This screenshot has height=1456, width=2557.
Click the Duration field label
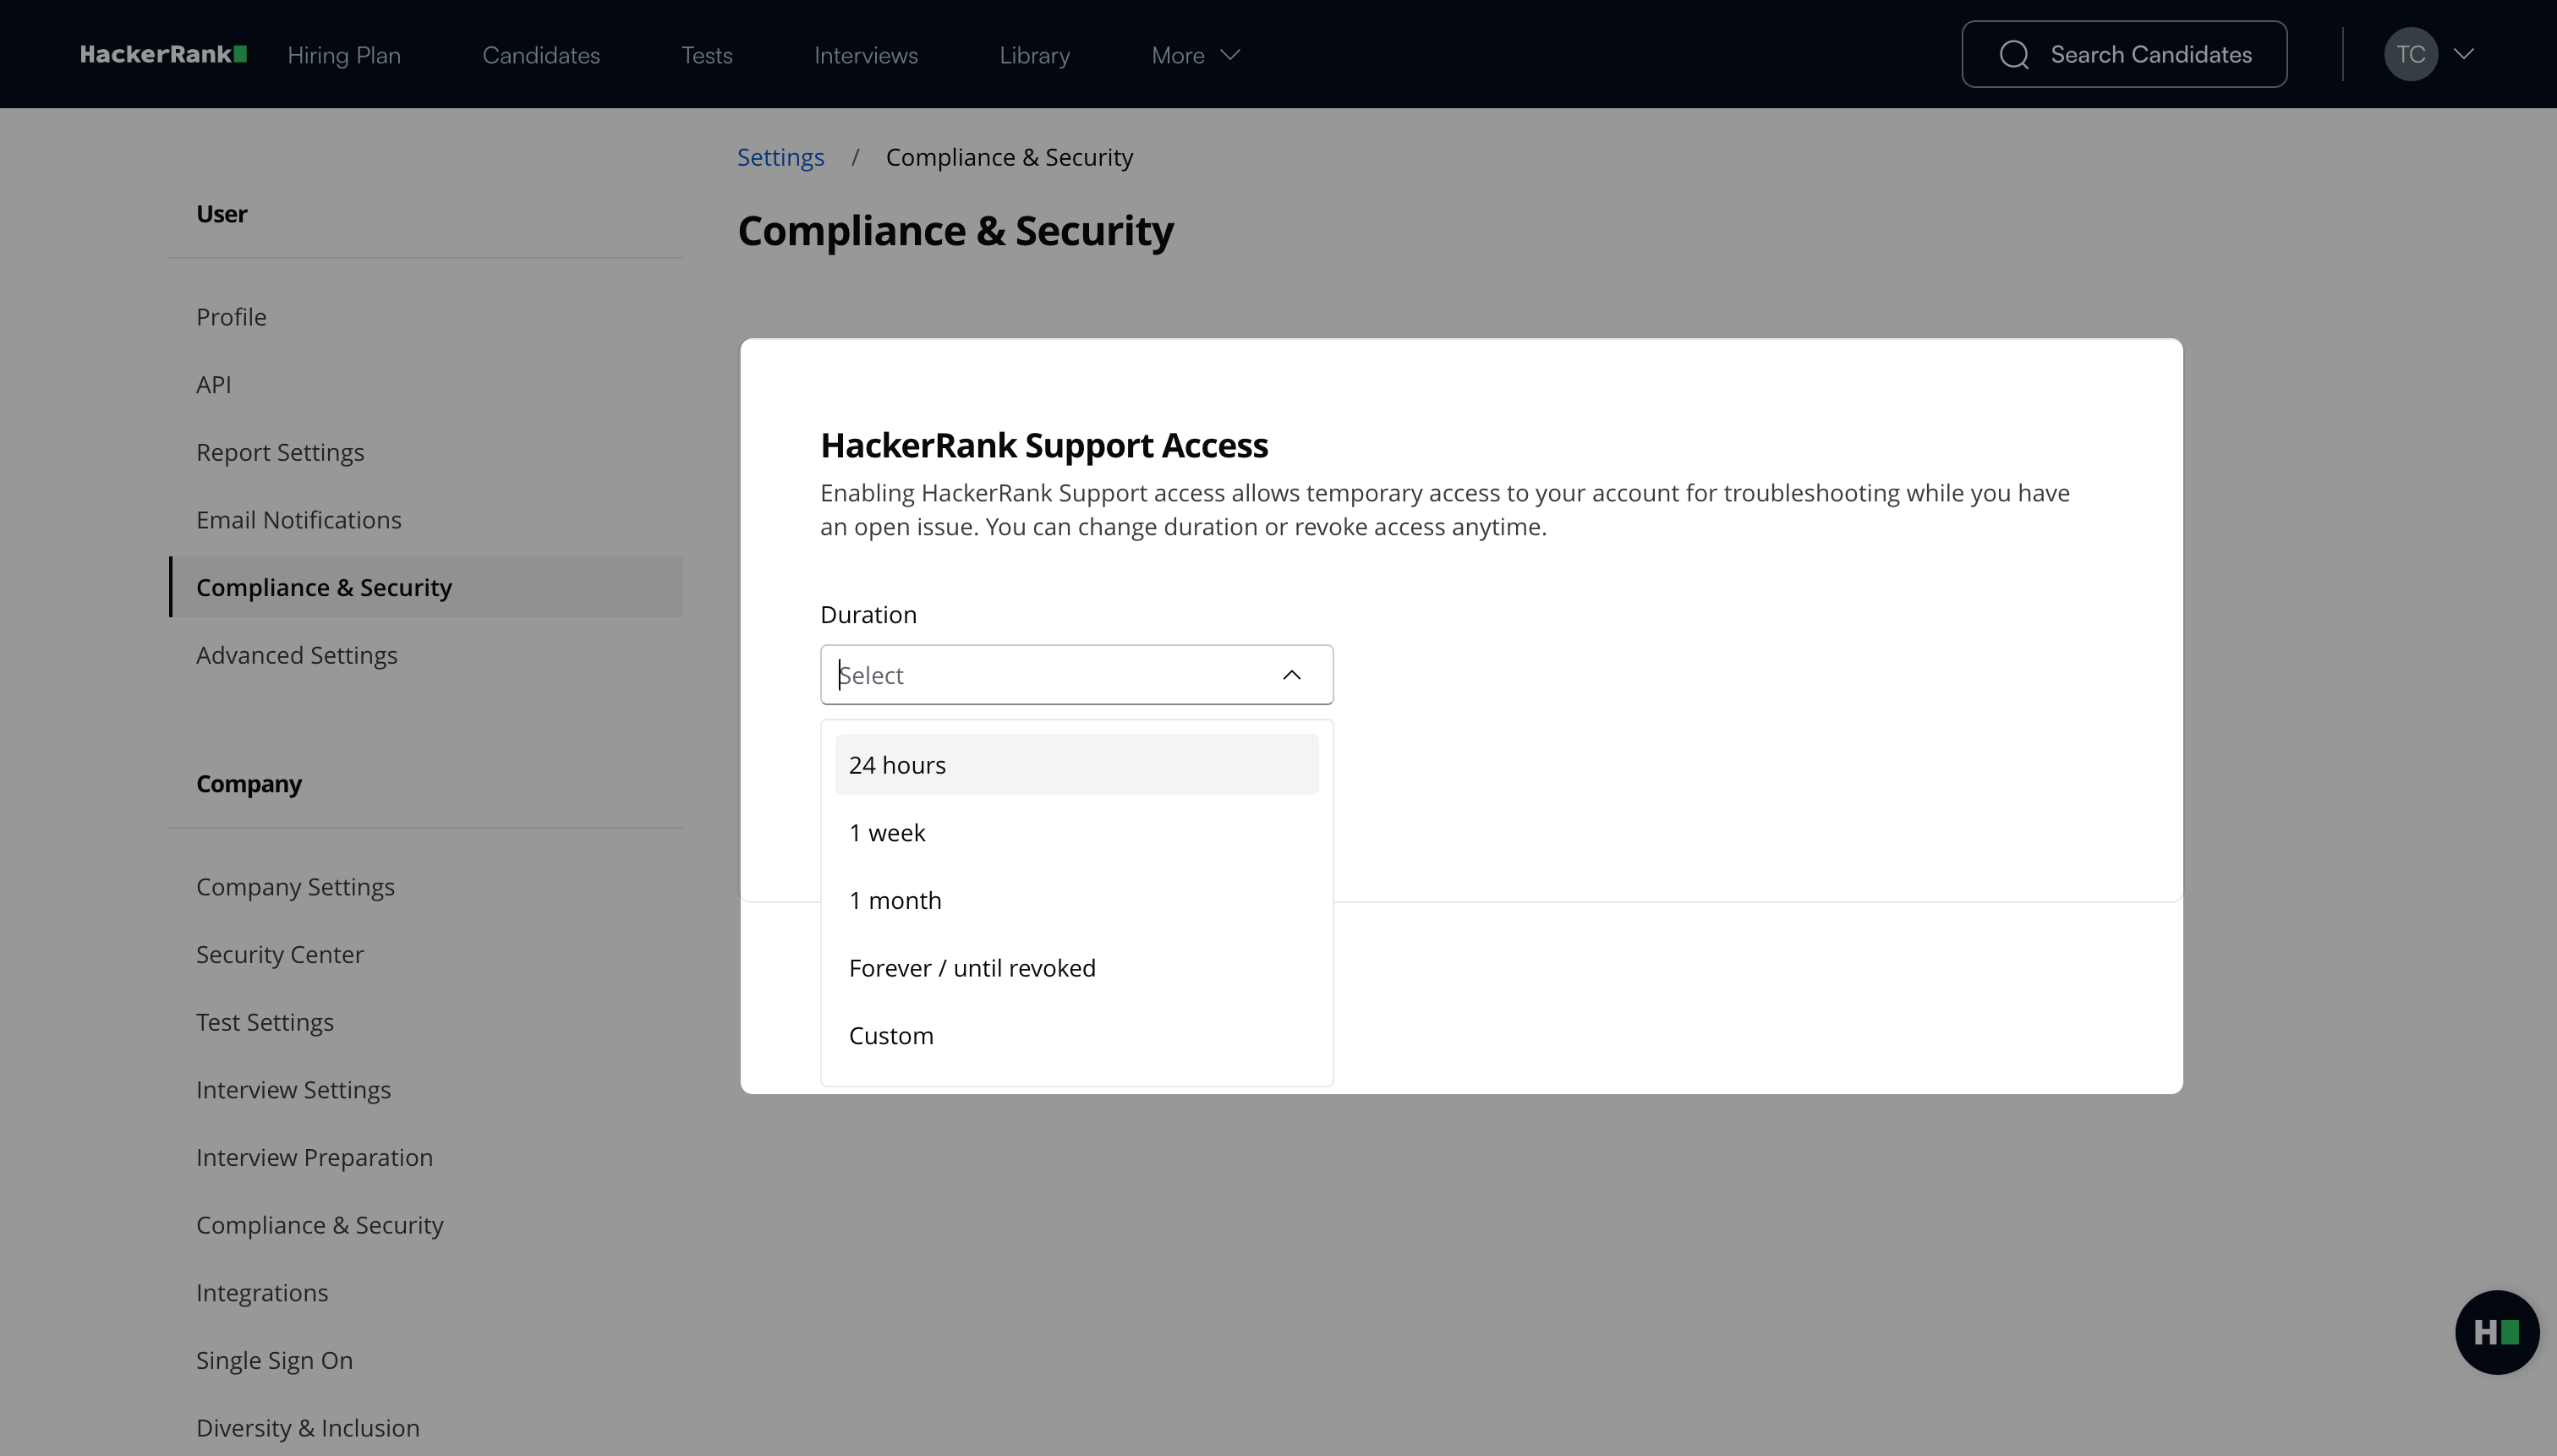click(868, 614)
